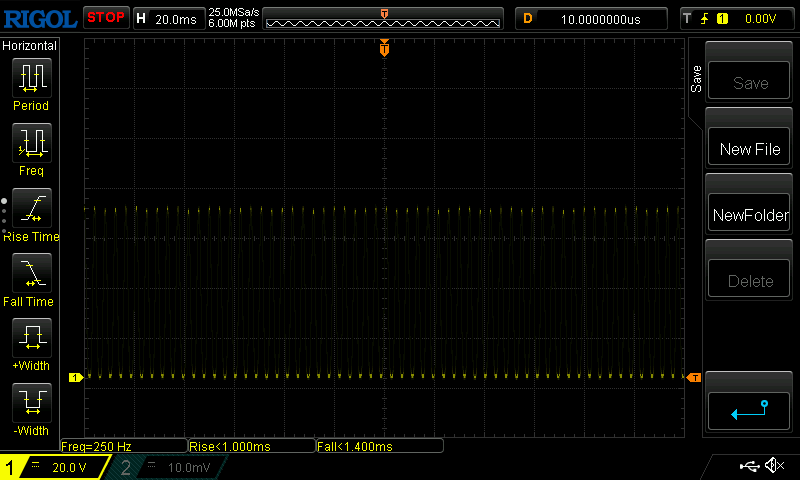800x480 pixels.
Task: Click the USB connection status icon
Action: [749, 465]
